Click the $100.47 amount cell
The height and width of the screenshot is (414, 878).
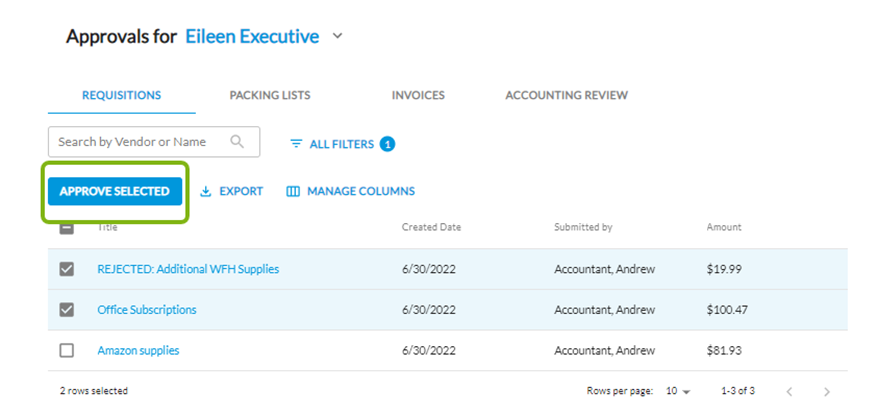tap(727, 310)
